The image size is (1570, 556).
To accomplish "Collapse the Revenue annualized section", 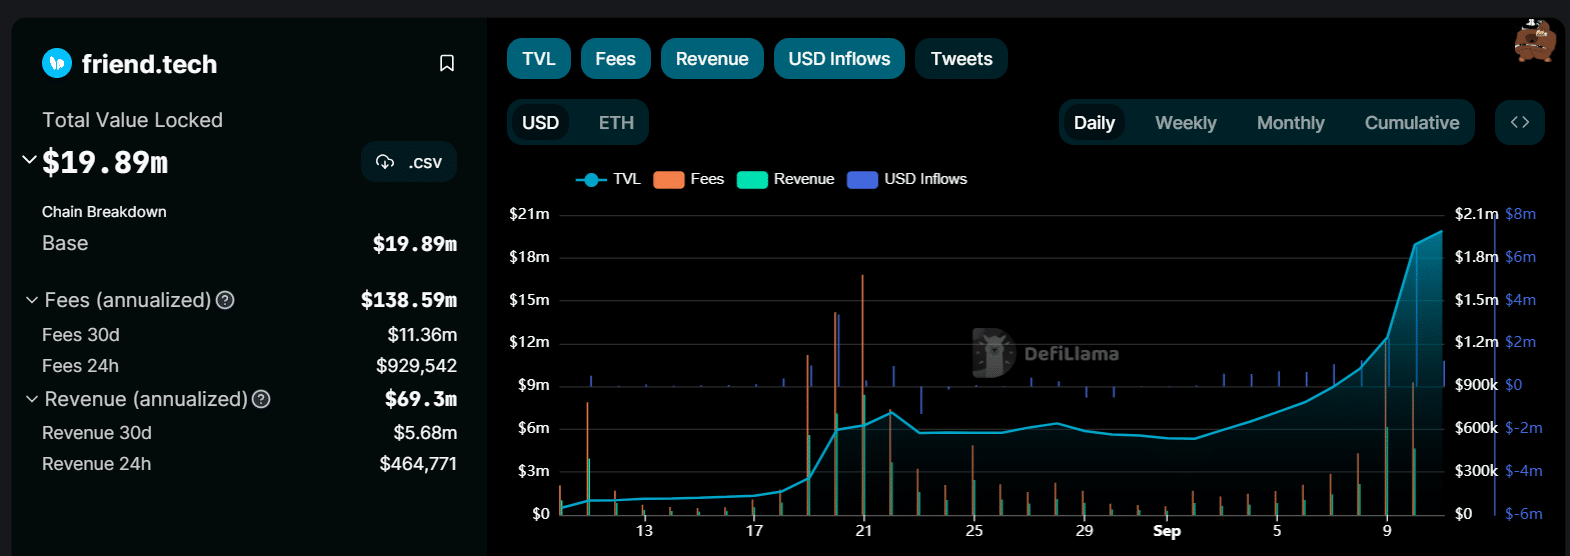I will (32, 399).
